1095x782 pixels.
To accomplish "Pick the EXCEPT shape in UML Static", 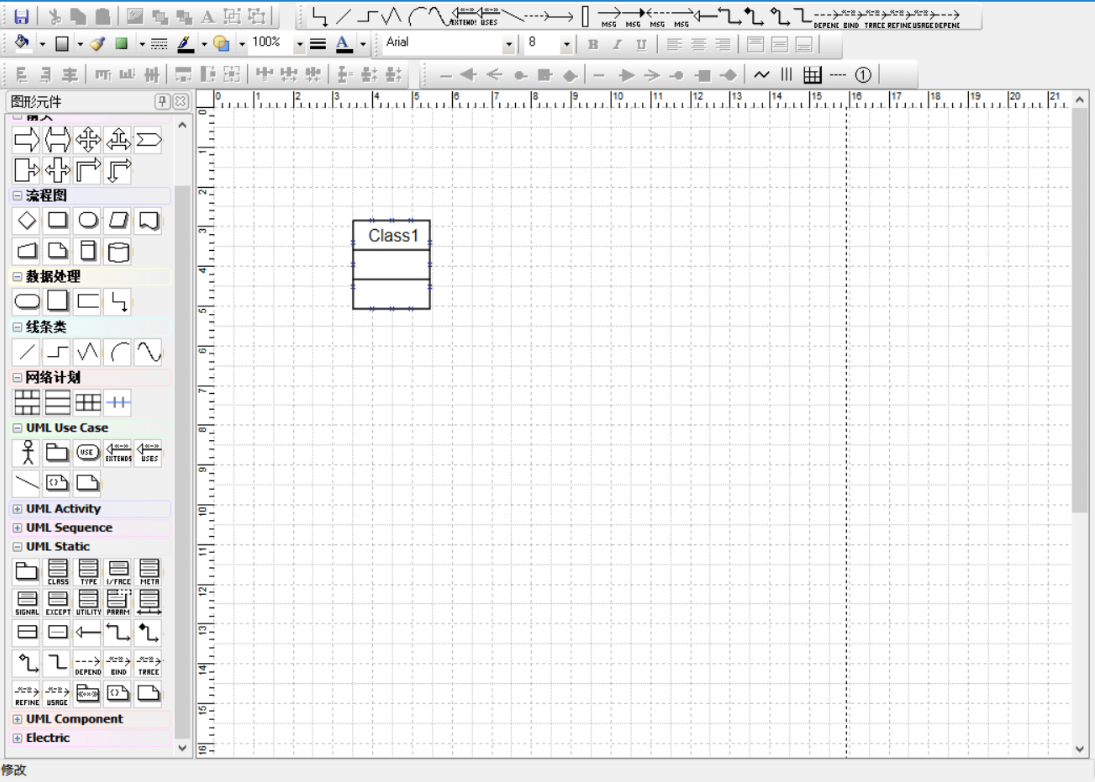I will click(x=58, y=602).
